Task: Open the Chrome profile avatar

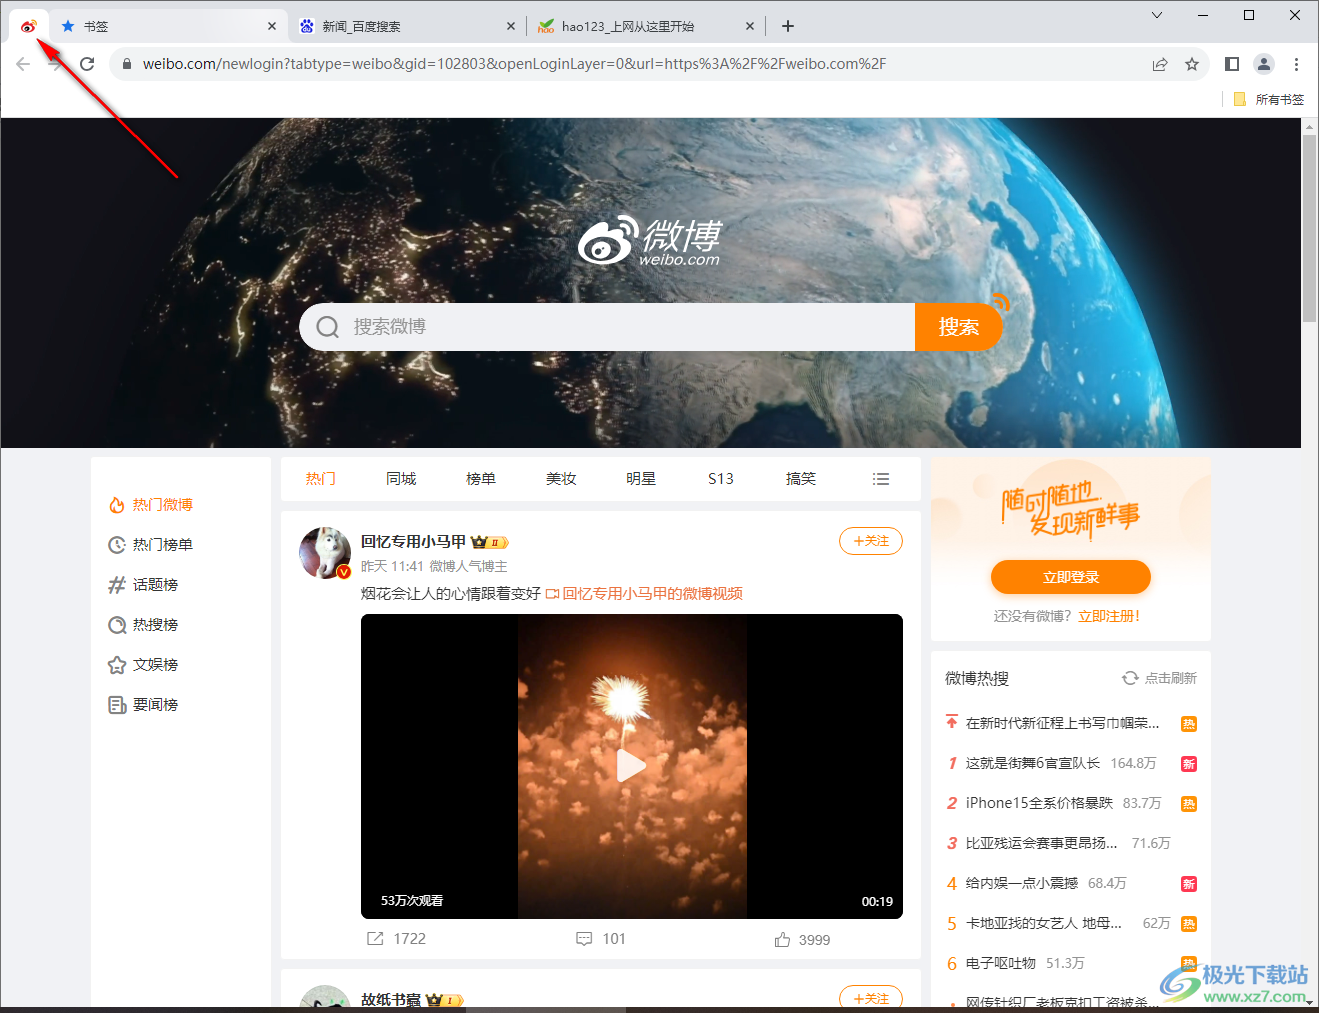Action: pyautogui.click(x=1264, y=64)
